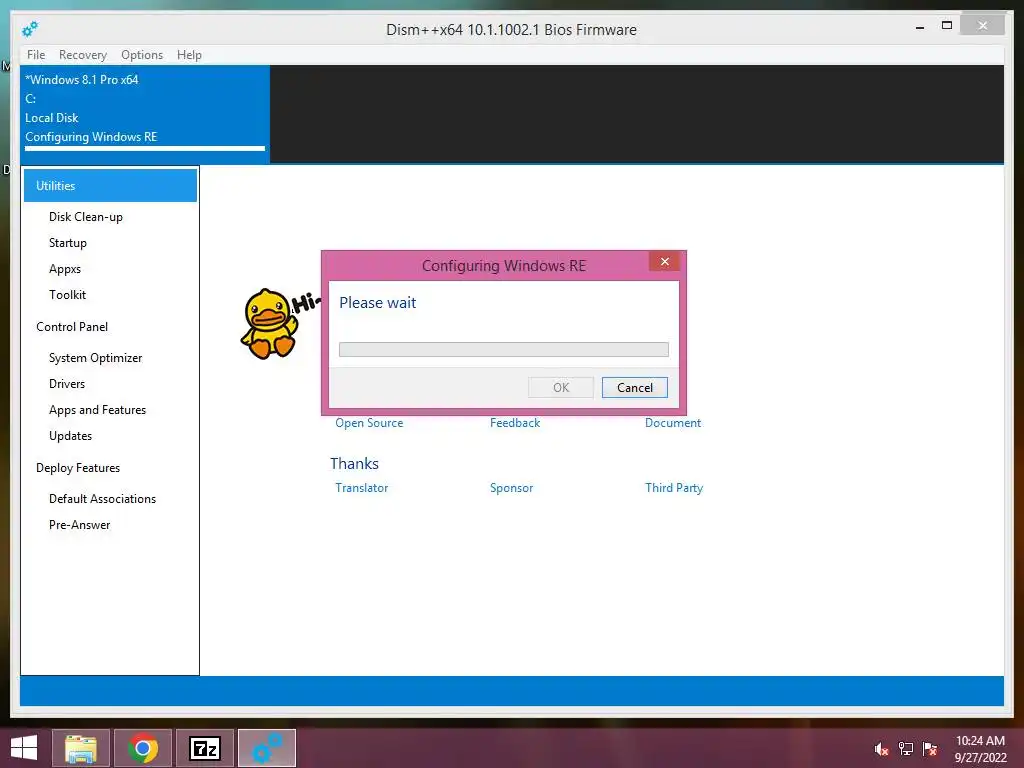Screen dimensions: 1024x768
Task: Open 7-Zip from the taskbar
Action: (x=205, y=748)
